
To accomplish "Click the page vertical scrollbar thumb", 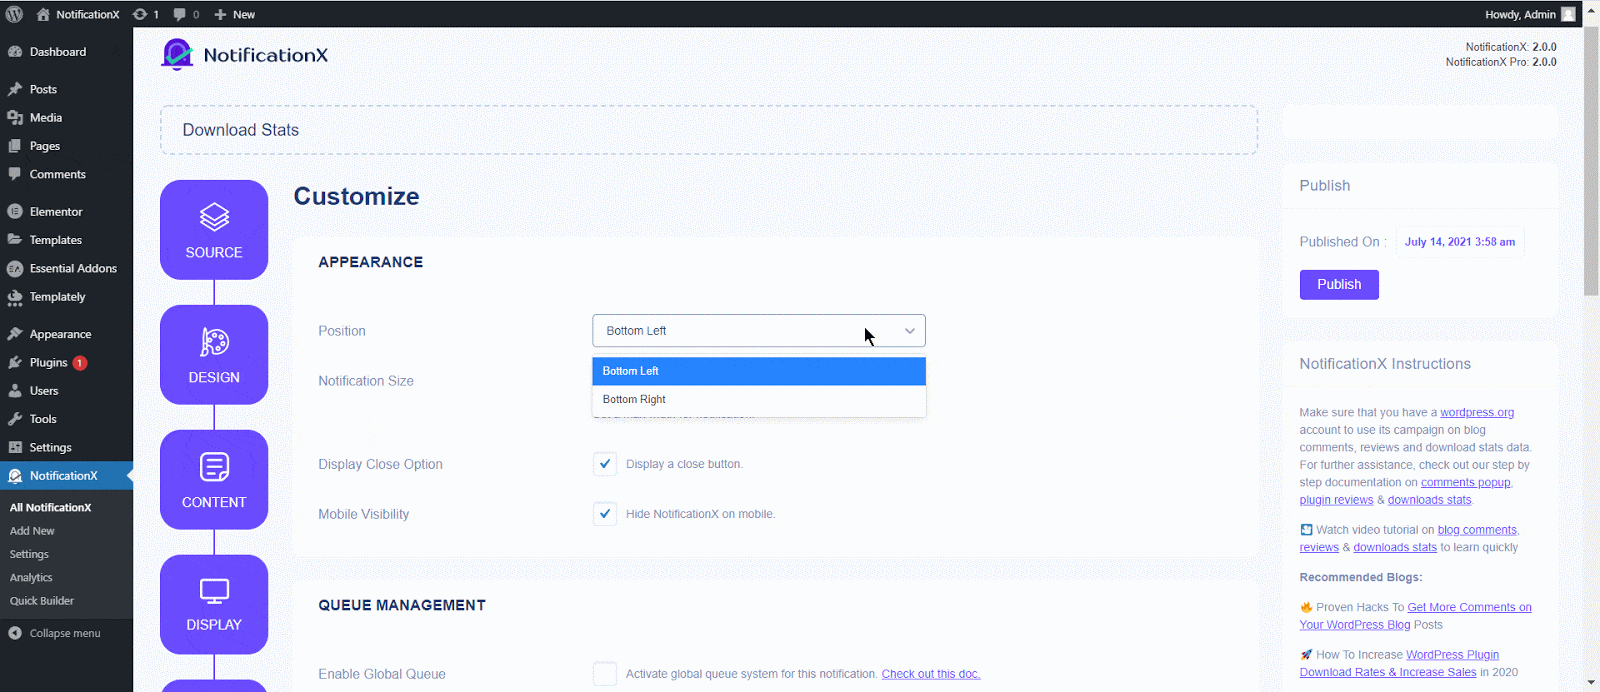I will [x=1591, y=160].
